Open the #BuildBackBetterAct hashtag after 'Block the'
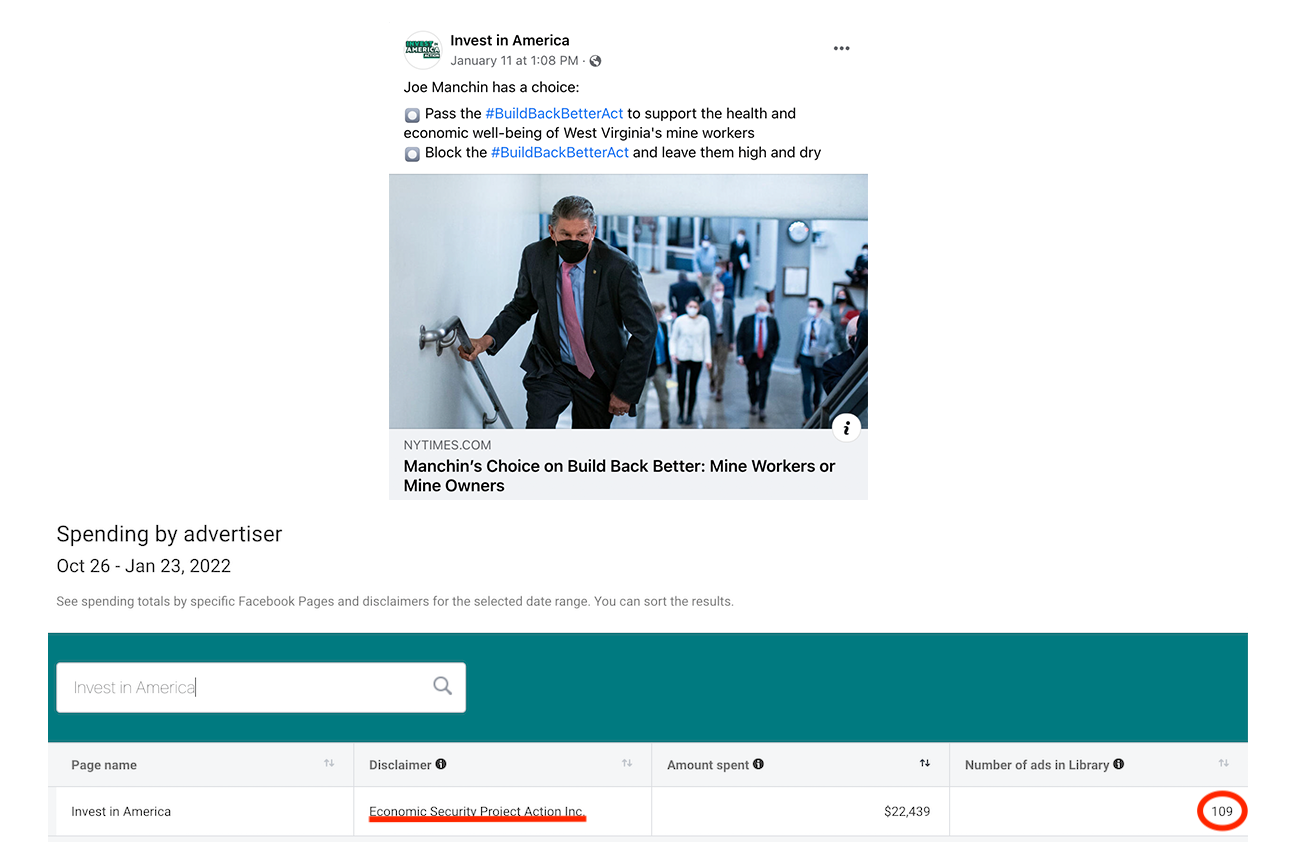 point(560,152)
